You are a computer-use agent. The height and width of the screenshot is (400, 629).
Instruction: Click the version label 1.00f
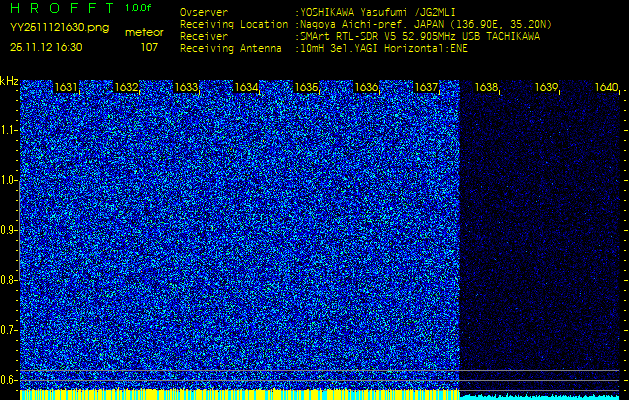coord(138,8)
